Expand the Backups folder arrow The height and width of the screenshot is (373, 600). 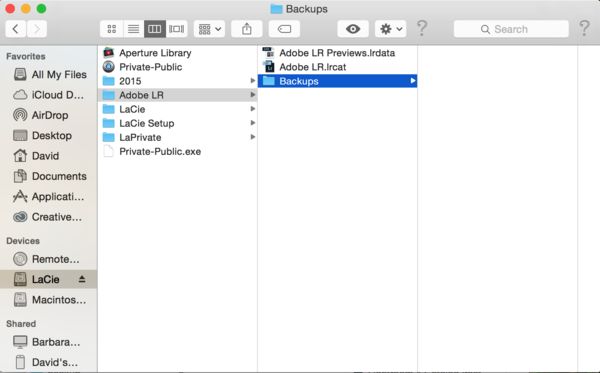[x=412, y=81]
